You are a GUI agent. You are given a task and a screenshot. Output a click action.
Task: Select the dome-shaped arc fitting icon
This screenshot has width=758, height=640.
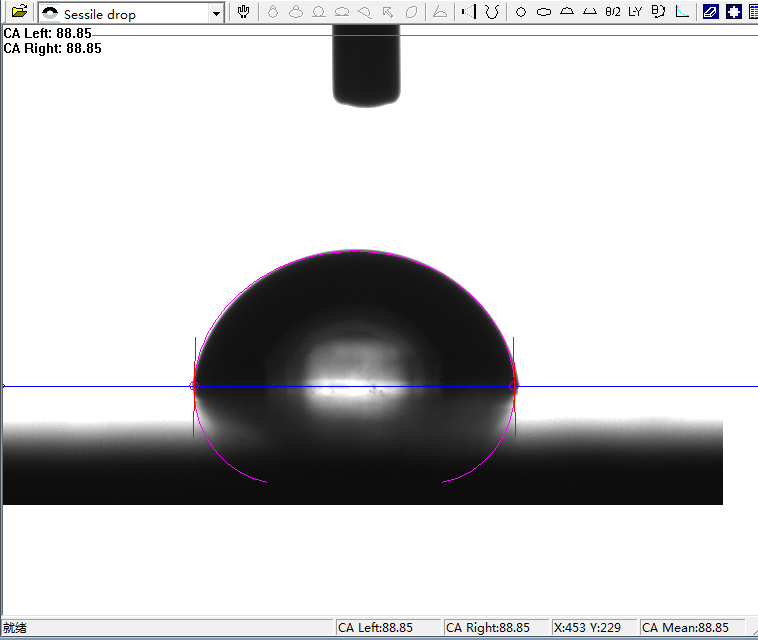pos(567,12)
